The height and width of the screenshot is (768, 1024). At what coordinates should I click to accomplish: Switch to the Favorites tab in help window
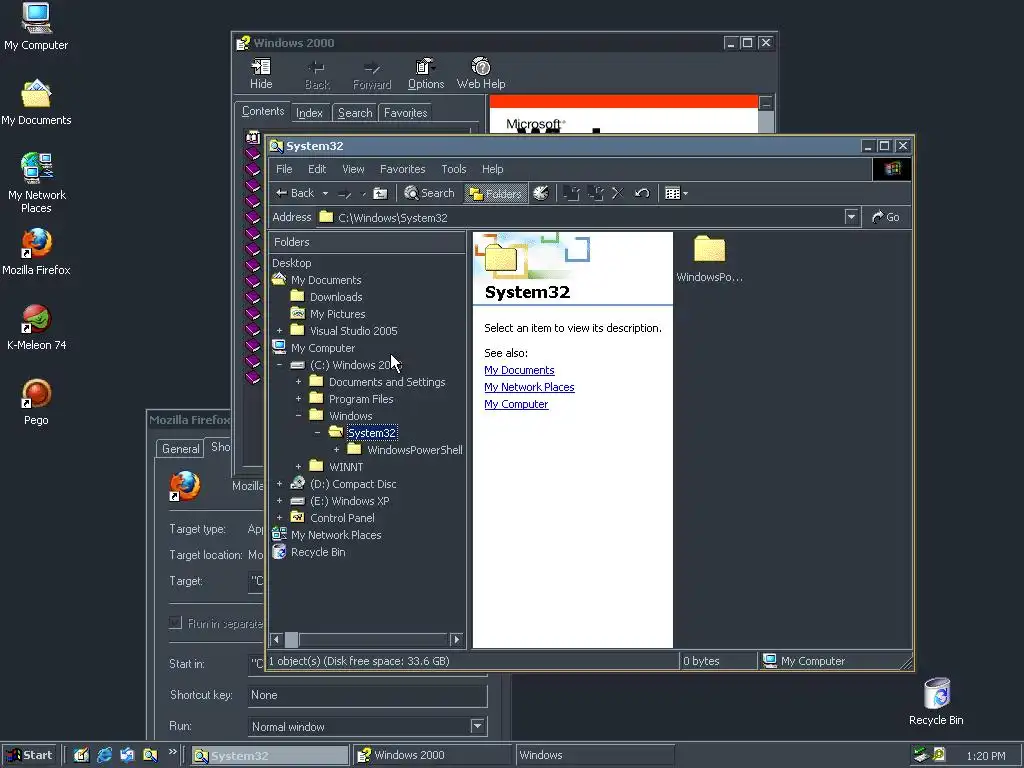tap(406, 113)
